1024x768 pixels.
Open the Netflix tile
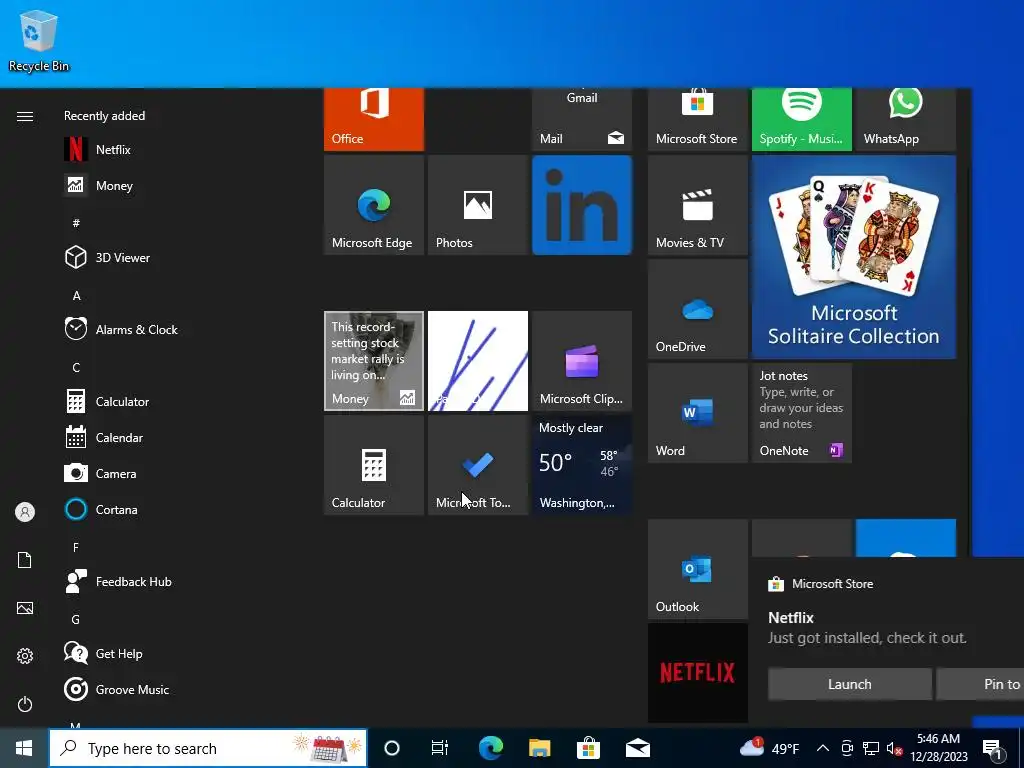(697, 673)
